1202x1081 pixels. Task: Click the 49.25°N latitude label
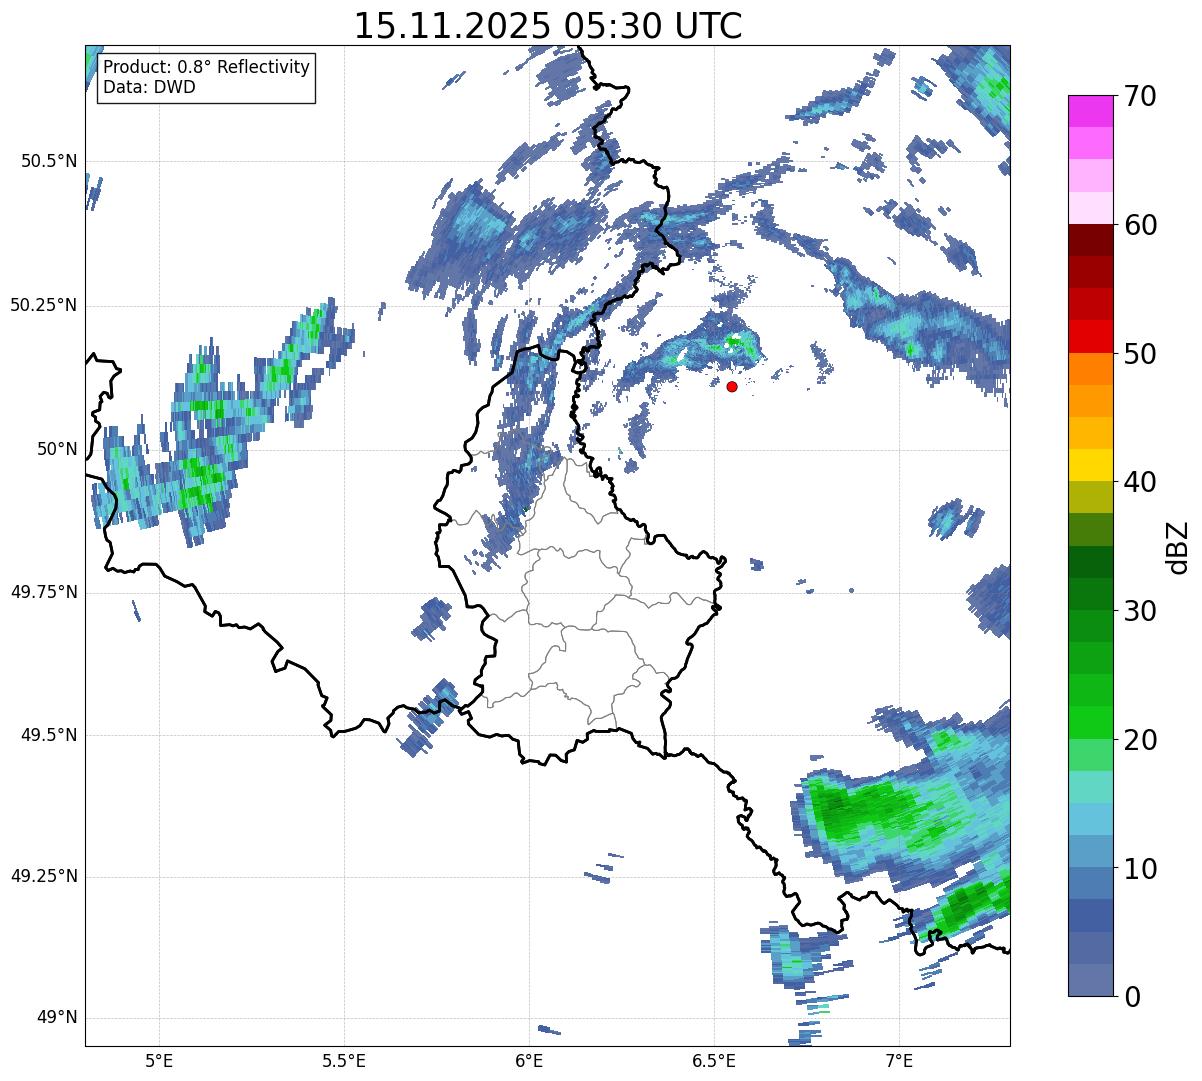(x=43, y=876)
